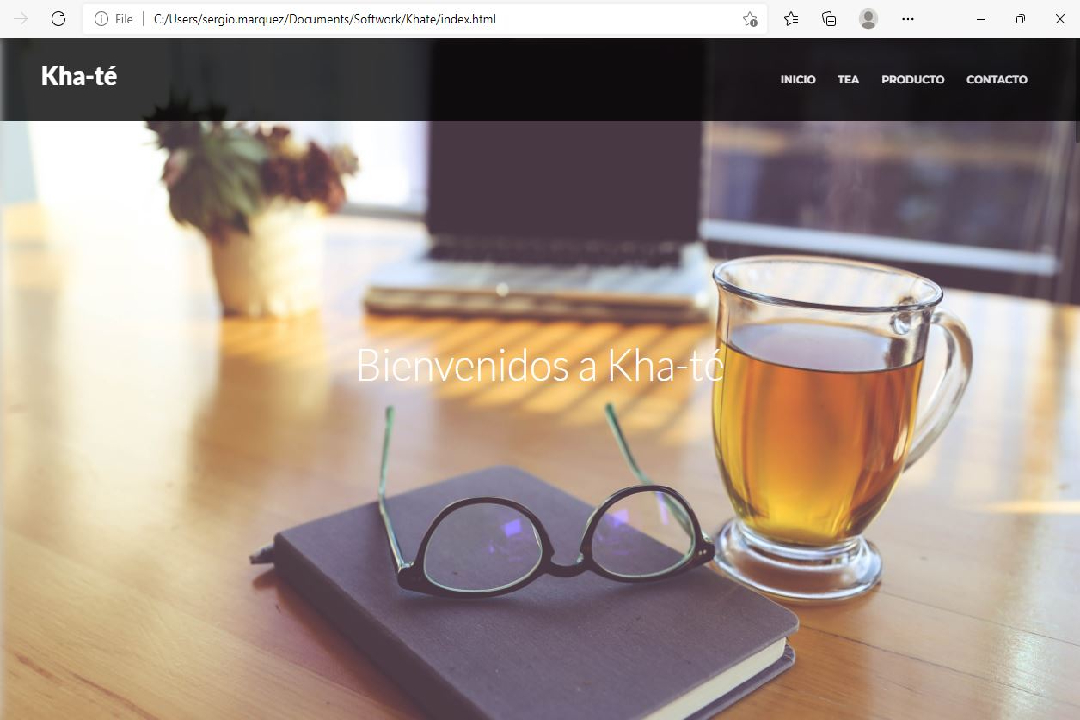Open Settings and more ellipsis menu
The height and width of the screenshot is (720, 1080).
tap(907, 19)
